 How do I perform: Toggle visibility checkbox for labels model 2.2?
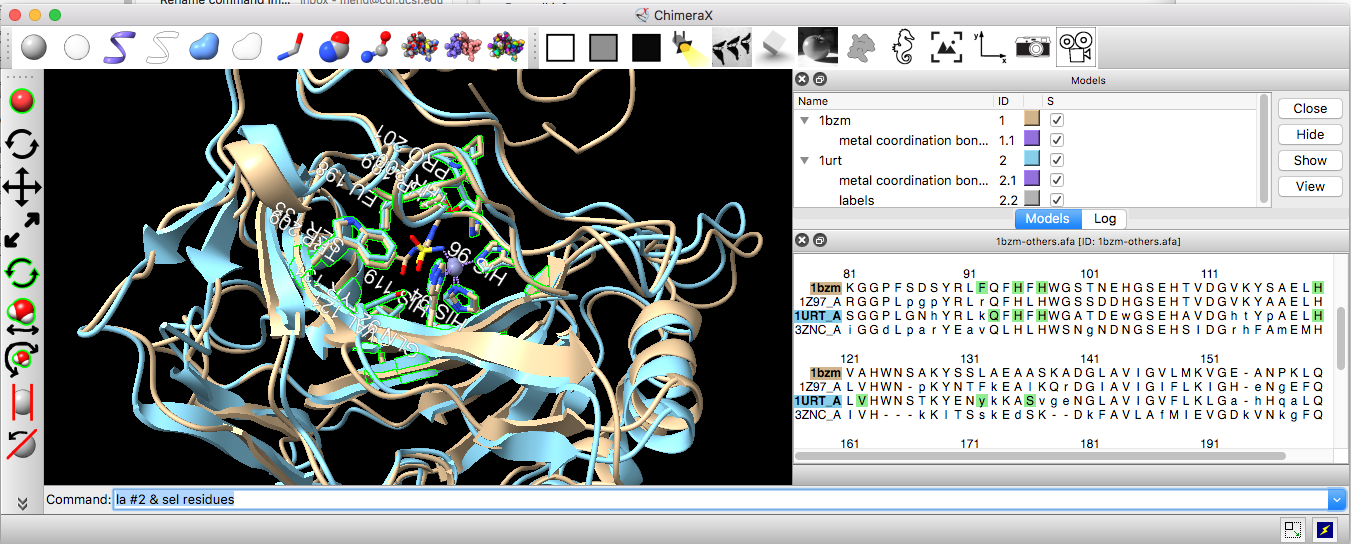pos(1057,200)
